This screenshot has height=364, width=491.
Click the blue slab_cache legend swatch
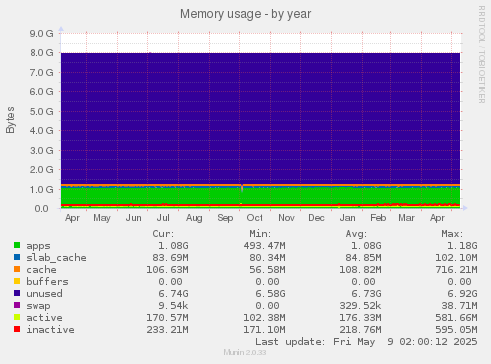click(17, 257)
